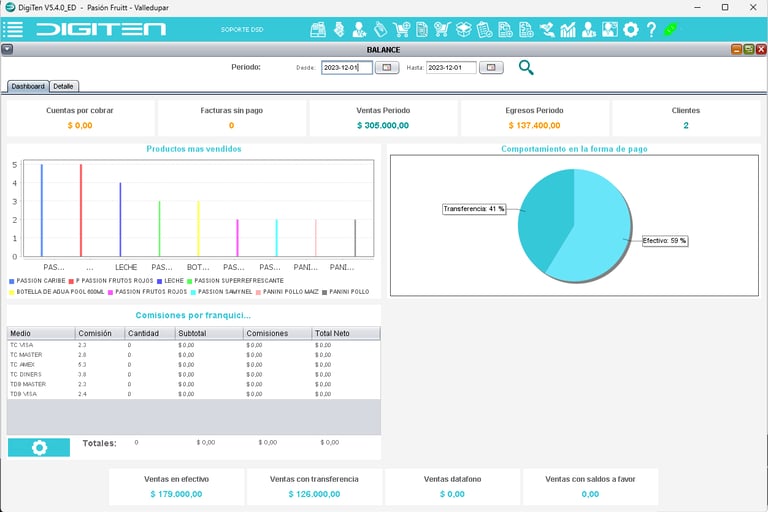Click the Cantidad column header
The image size is (768, 512).
[x=150, y=333]
